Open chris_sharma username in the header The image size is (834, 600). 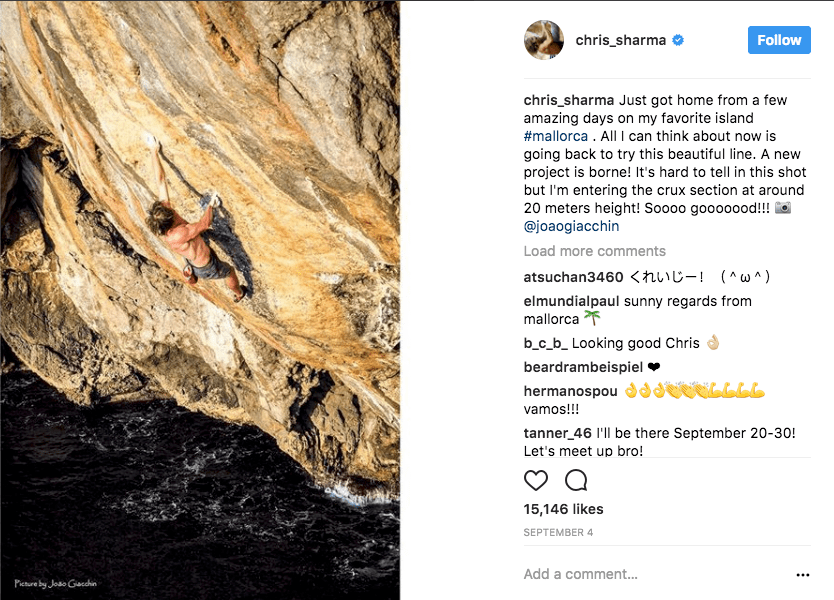click(620, 41)
